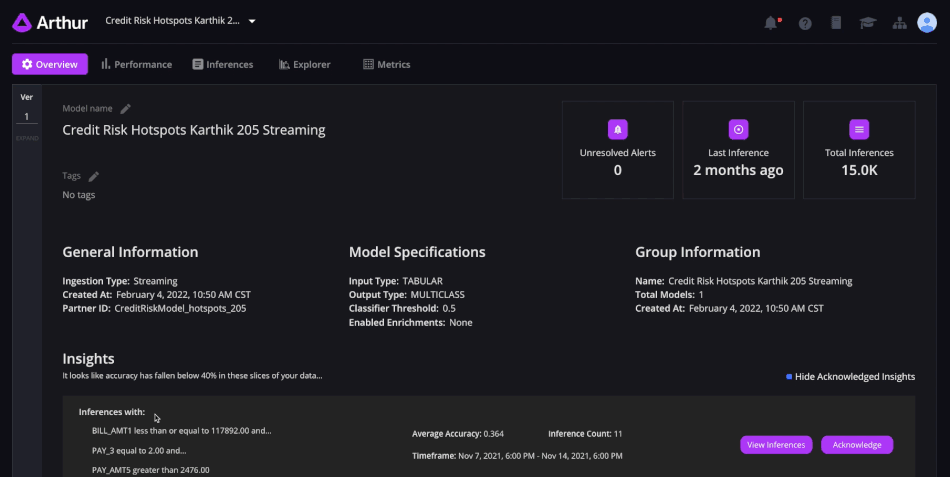Open the organization hierarchy icon

coord(900,22)
